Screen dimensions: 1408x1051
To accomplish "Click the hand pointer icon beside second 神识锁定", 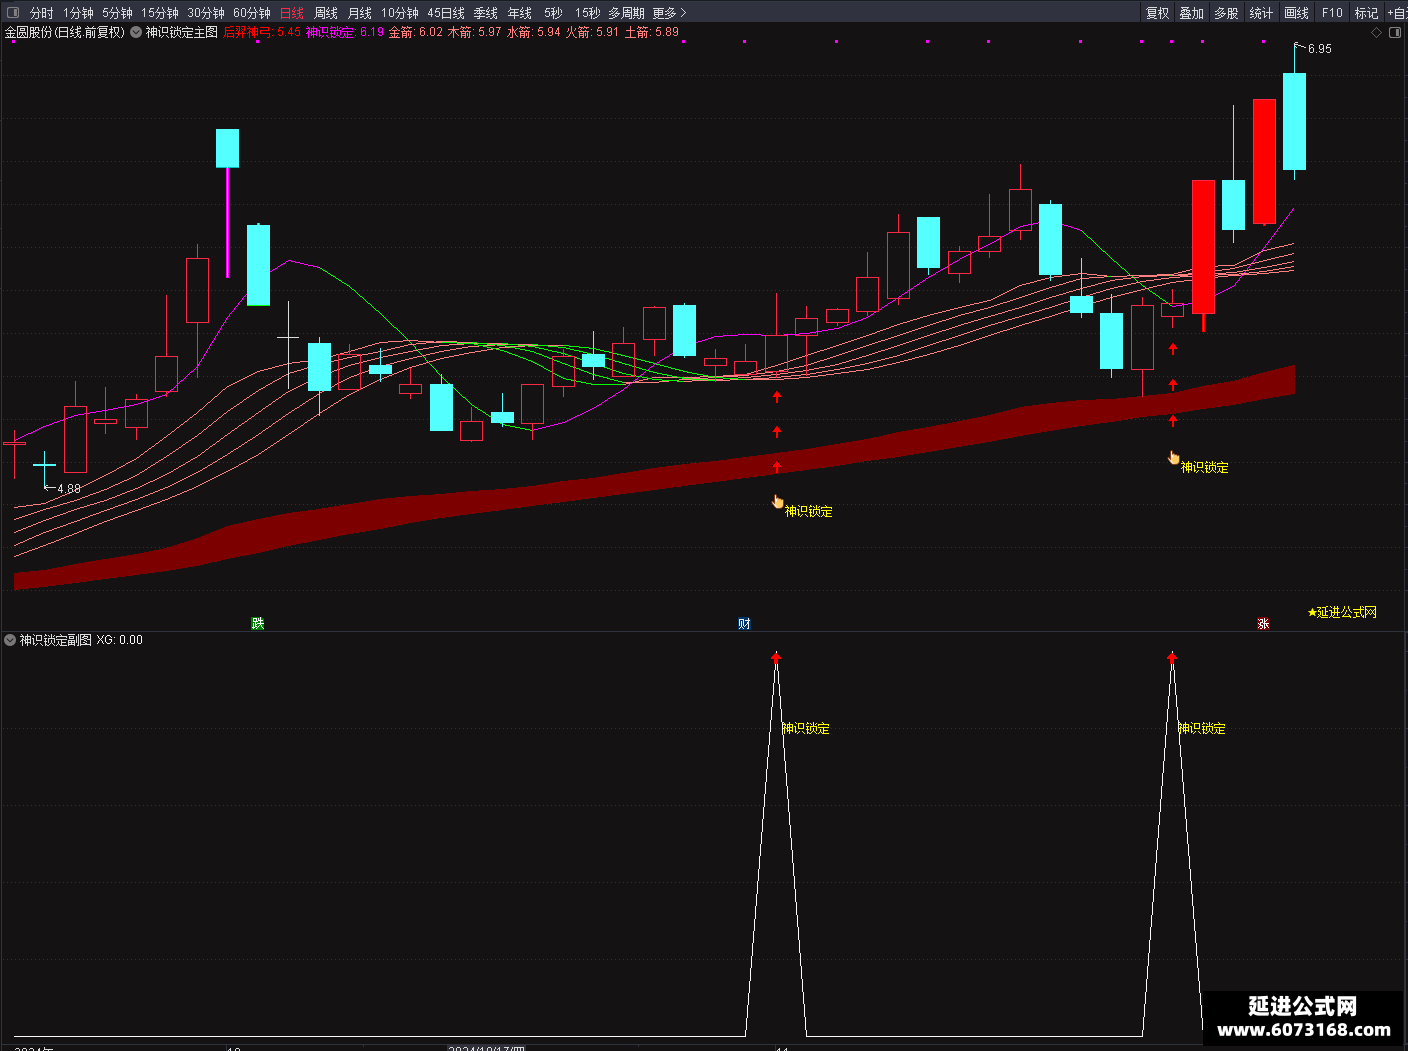I will [x=1174, y=458].
